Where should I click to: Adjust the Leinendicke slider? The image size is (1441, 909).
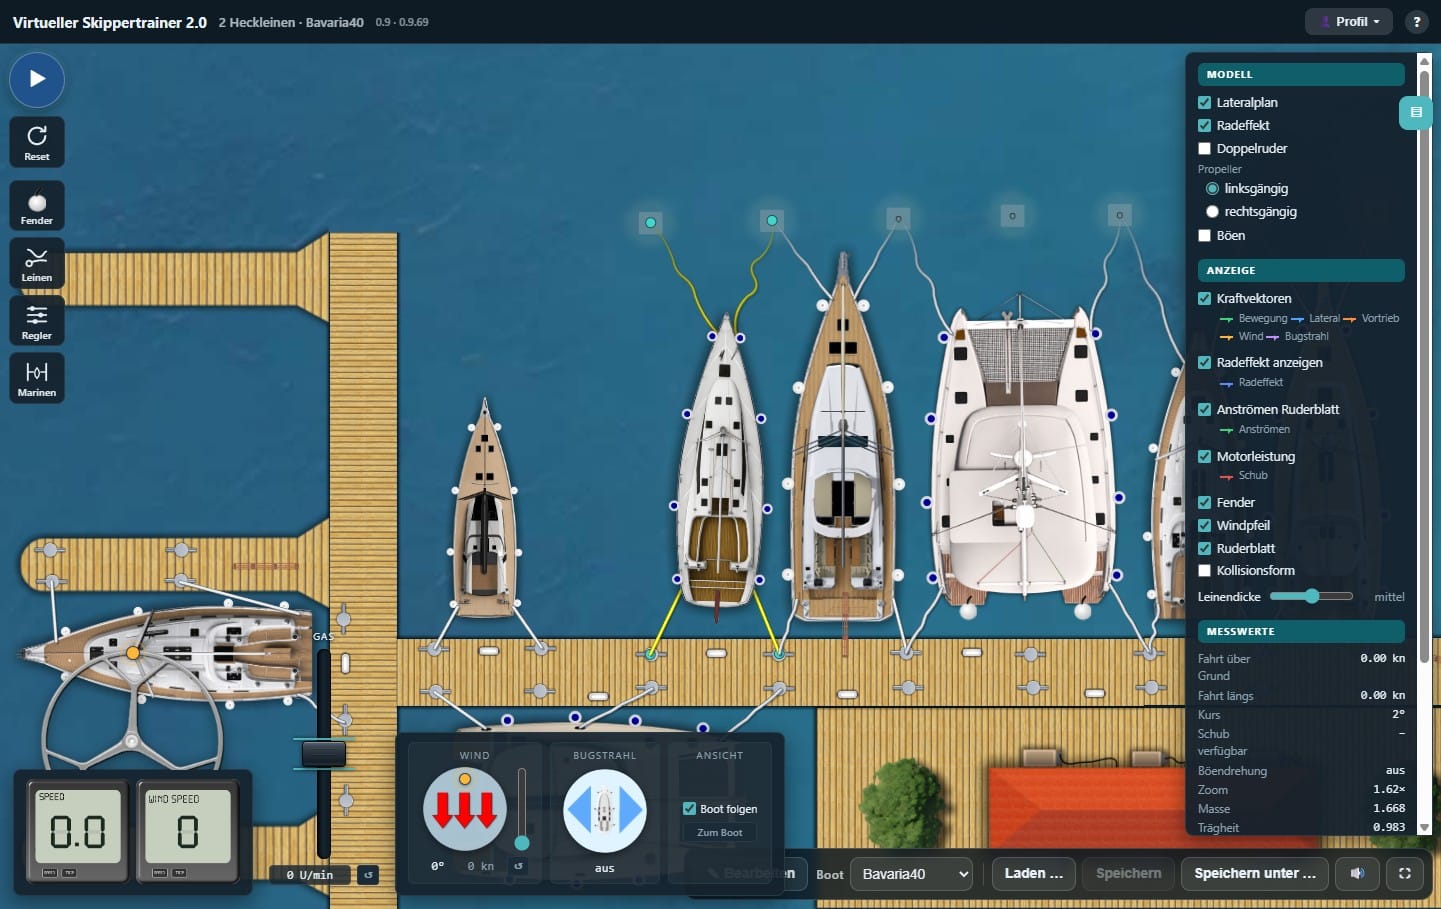click(x=1311, y=596)
